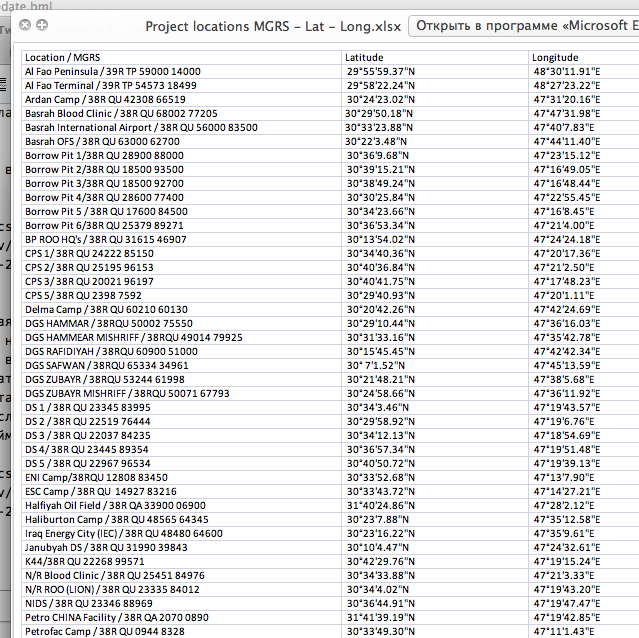
Task: Select the Iraq Energy City (IEC) cell
Action: (x=181, y=534)
